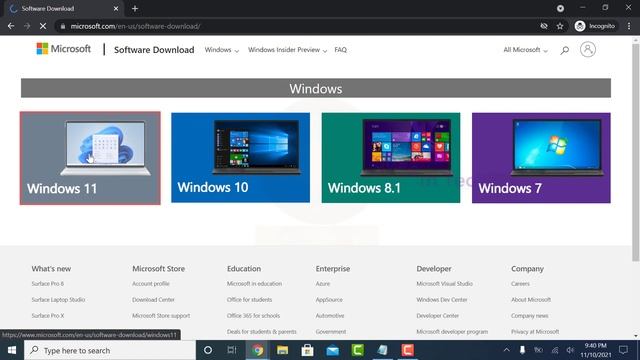Image resolution: width=640 pixels, height=360 pixels.
Task: Expand Windows Insider Preview dropdown
Action: click(287, 50)
